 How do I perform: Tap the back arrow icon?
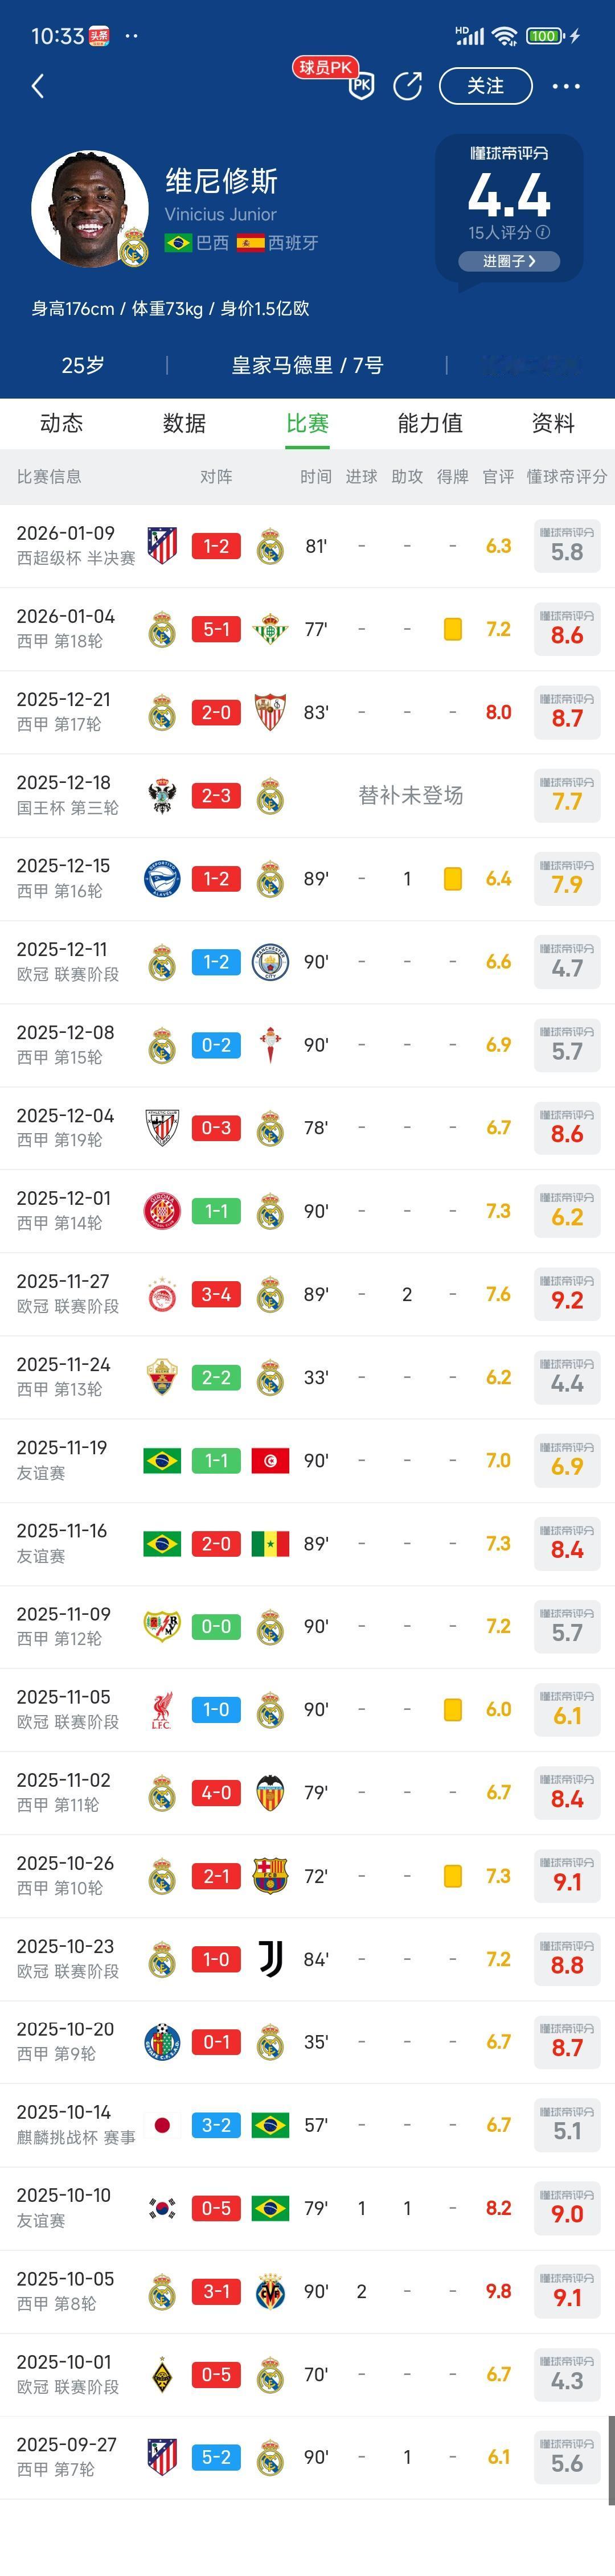tap(38, 86)
